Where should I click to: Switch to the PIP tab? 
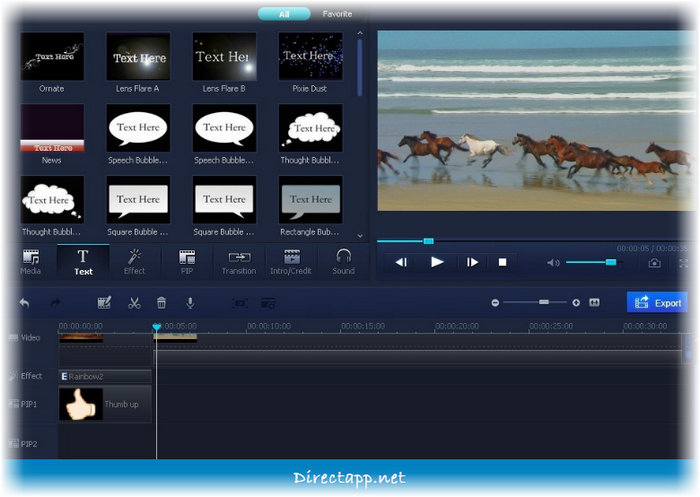click(187, 262)
